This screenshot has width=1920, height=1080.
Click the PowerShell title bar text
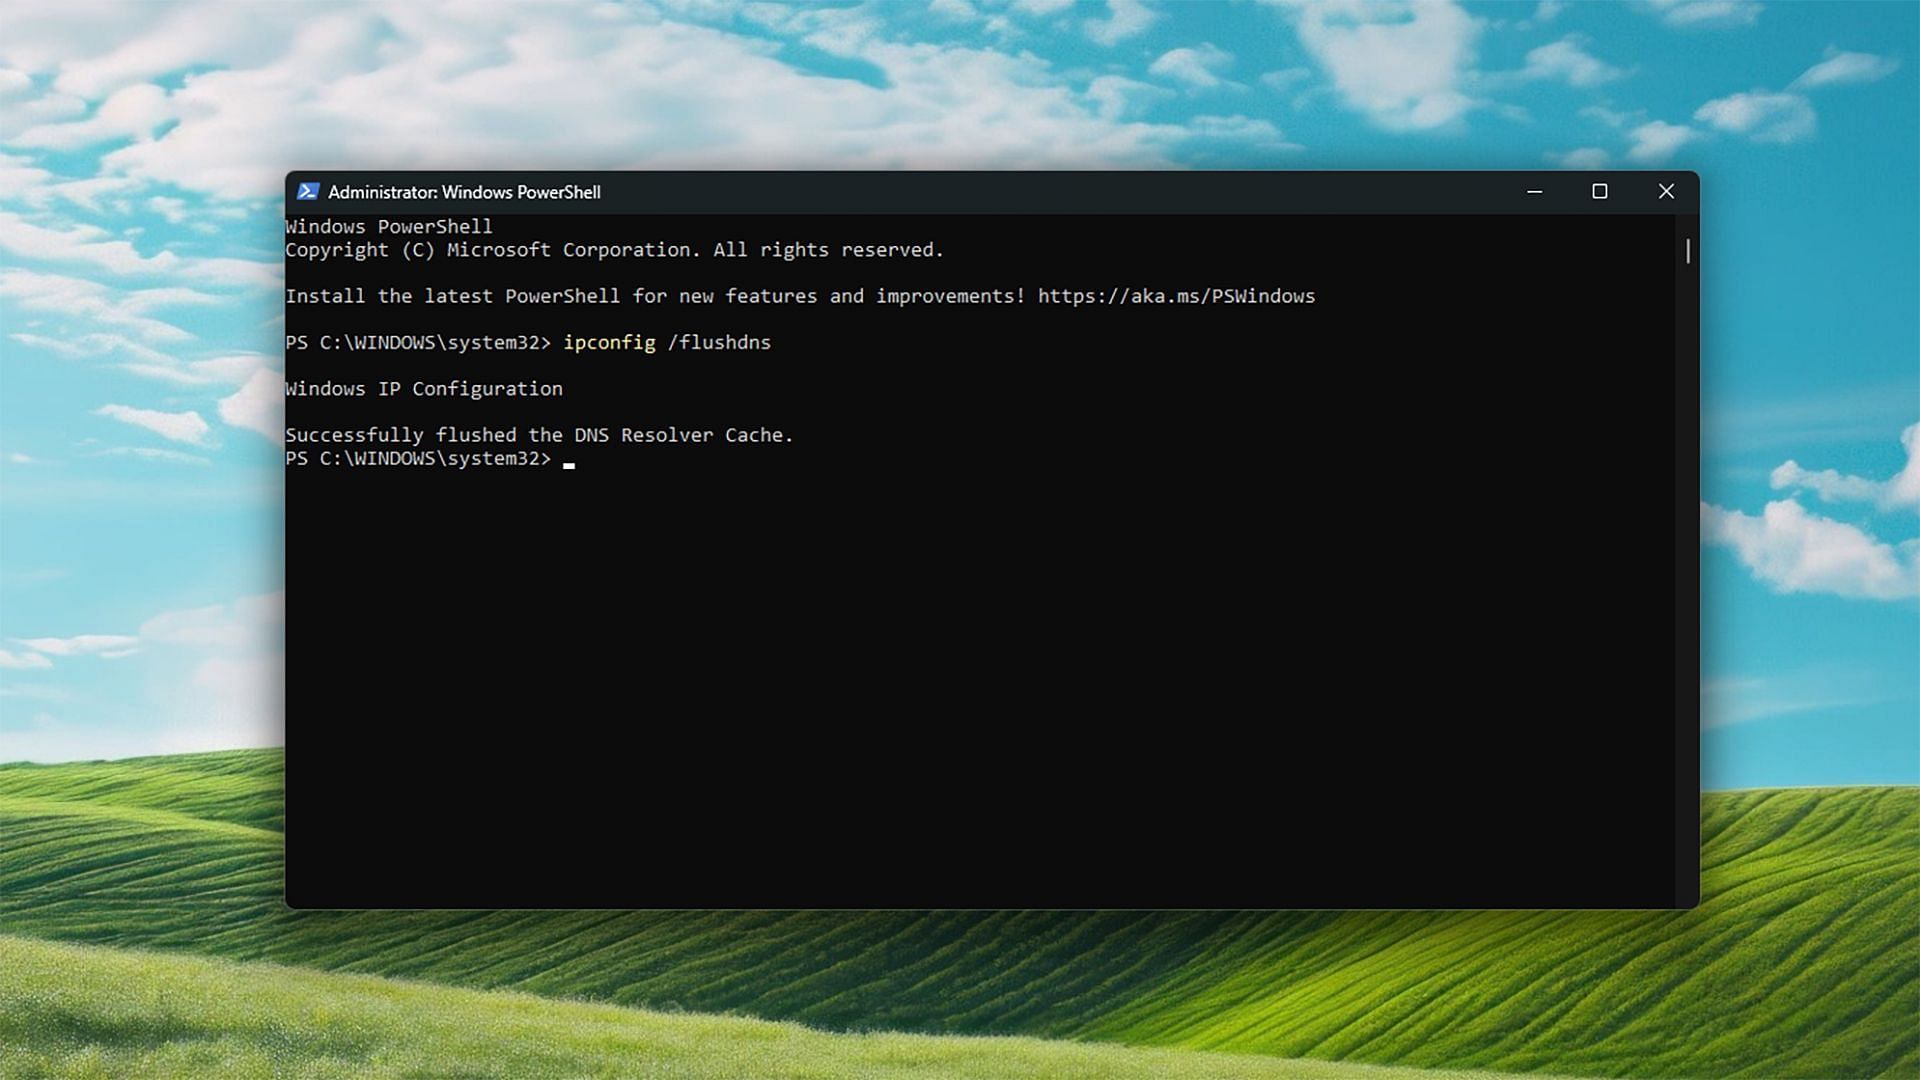pos(464,191)
